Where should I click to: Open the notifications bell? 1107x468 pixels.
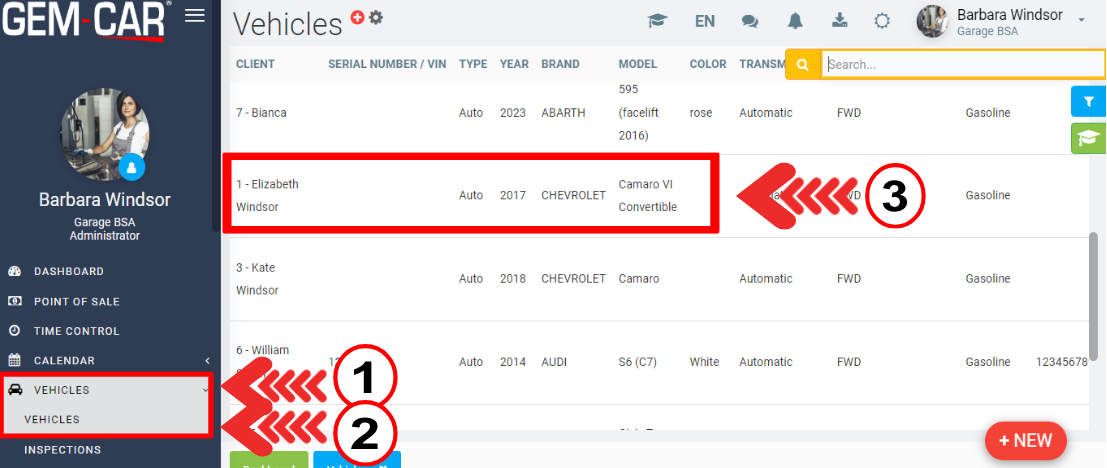[795, 21]
